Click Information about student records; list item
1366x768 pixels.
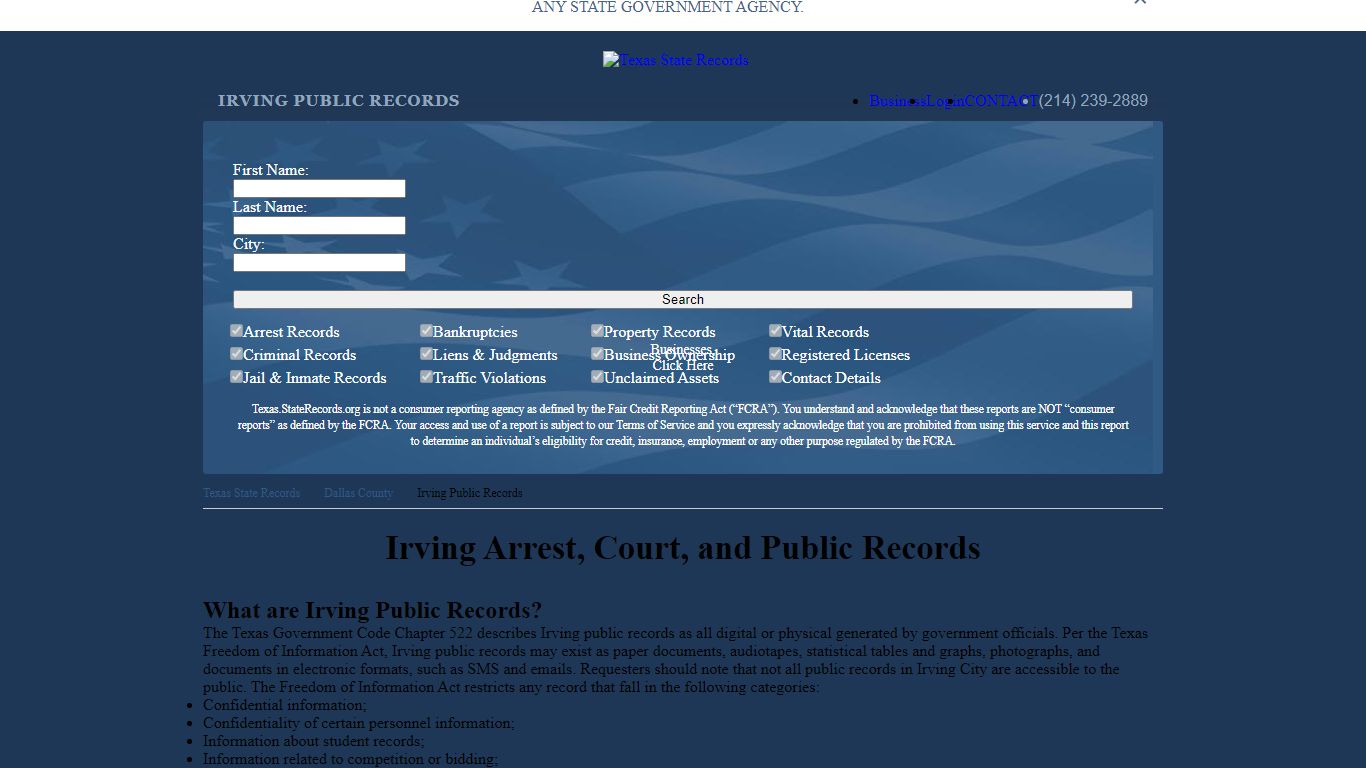pyautogui.click(x=313, y=741)
